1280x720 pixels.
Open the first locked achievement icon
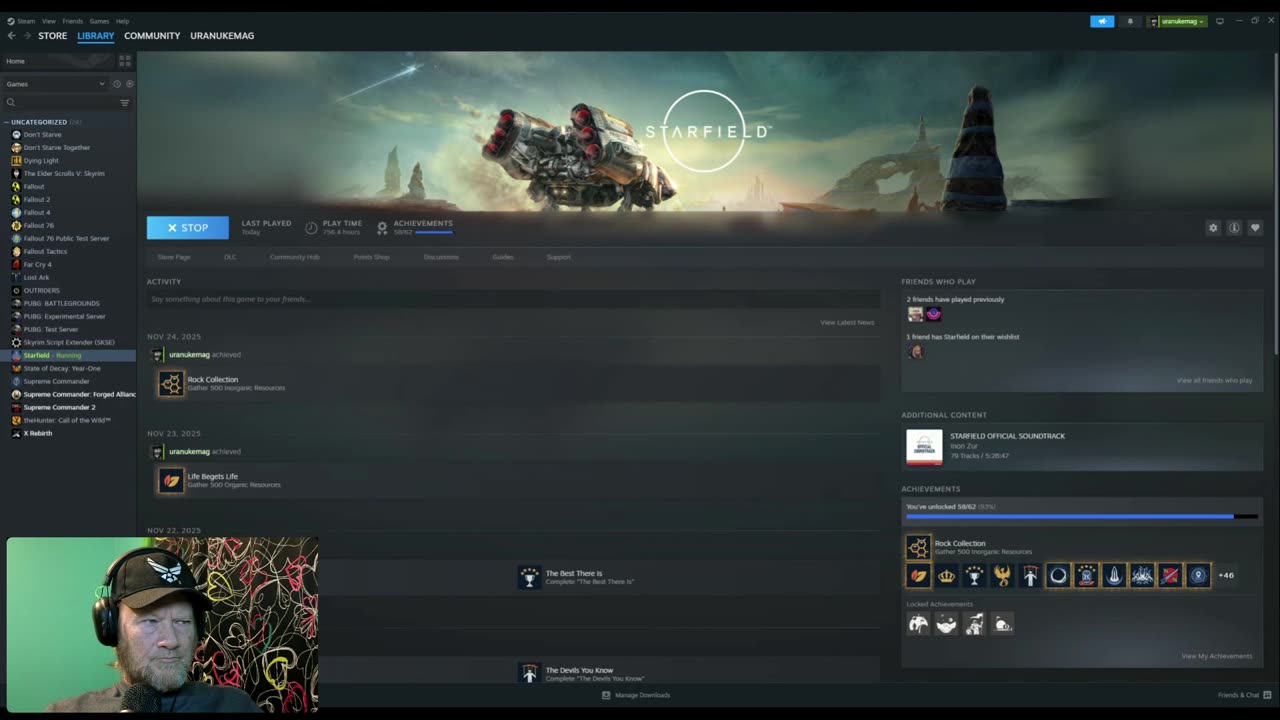pos(918,623)
